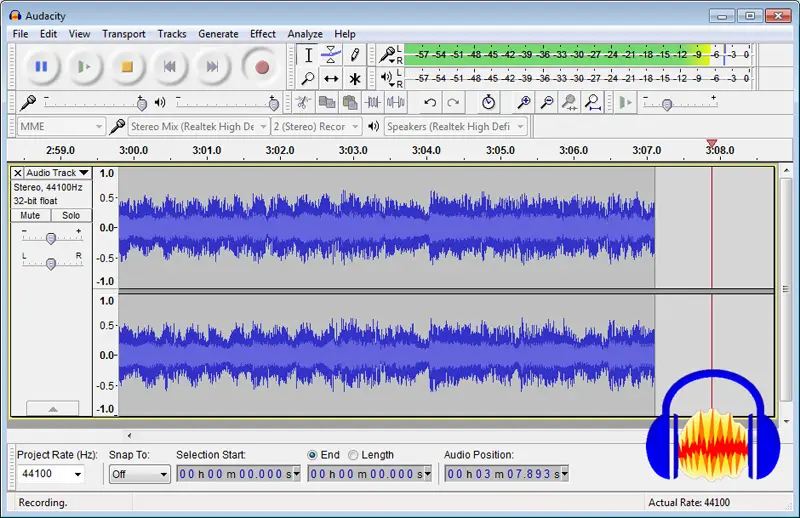Select the Multi-Tool asterisk icon
The height and width of the screenshot is (518, 800).
(354, 78)
